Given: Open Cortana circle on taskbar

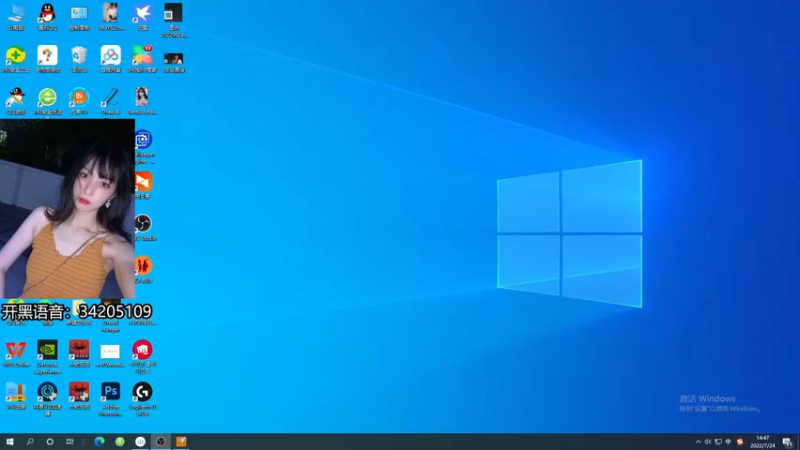Looking at the screenshot, I should coord(49,442).
